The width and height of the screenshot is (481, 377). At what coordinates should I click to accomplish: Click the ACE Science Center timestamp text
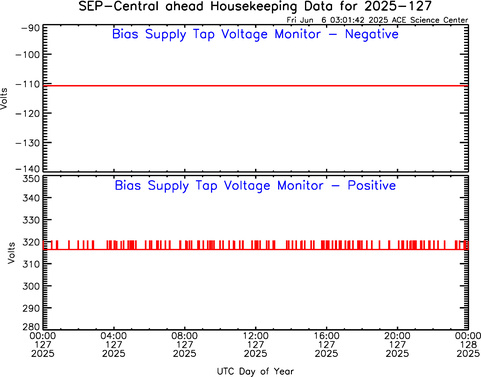tap(377, 20)
